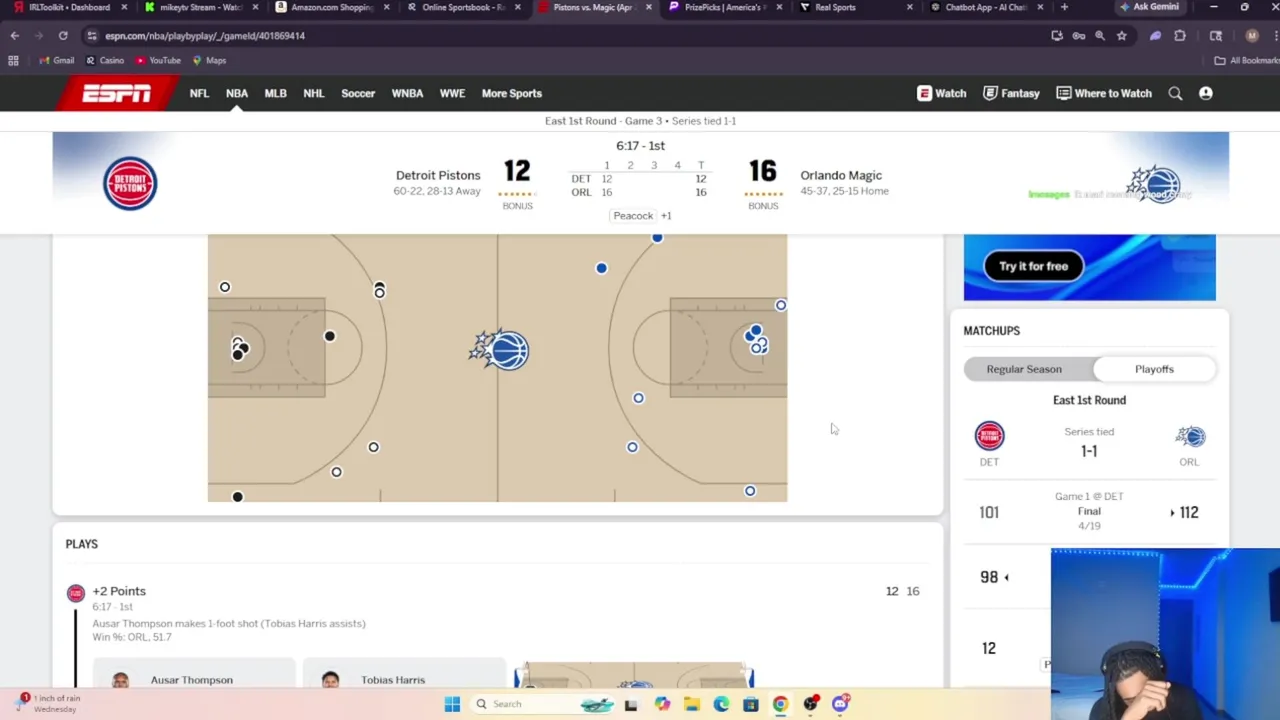Go back with the browser back arrow
The height and width of the screenshot is (720, 1280).
pos(14,35)
